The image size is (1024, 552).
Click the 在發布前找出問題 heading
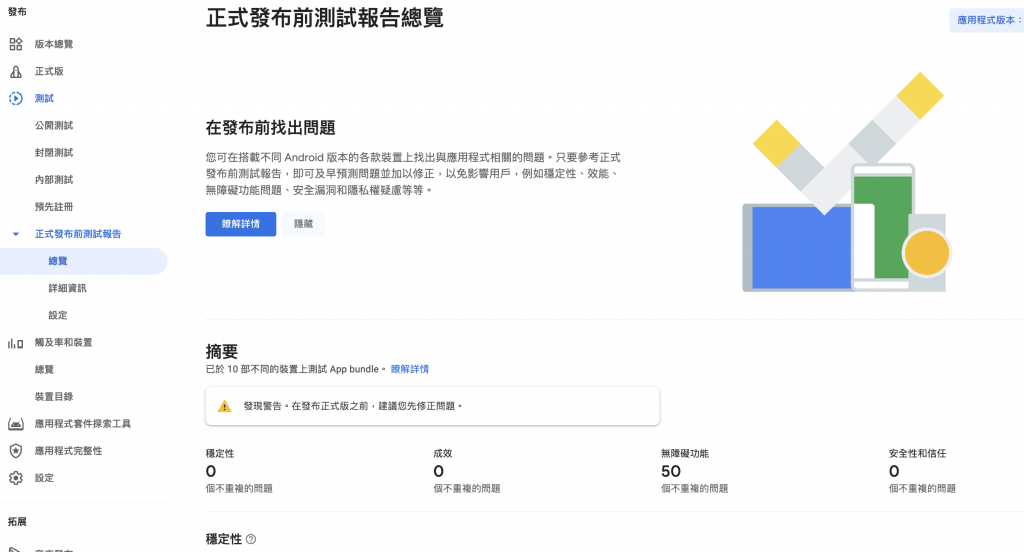click(270, 128)
